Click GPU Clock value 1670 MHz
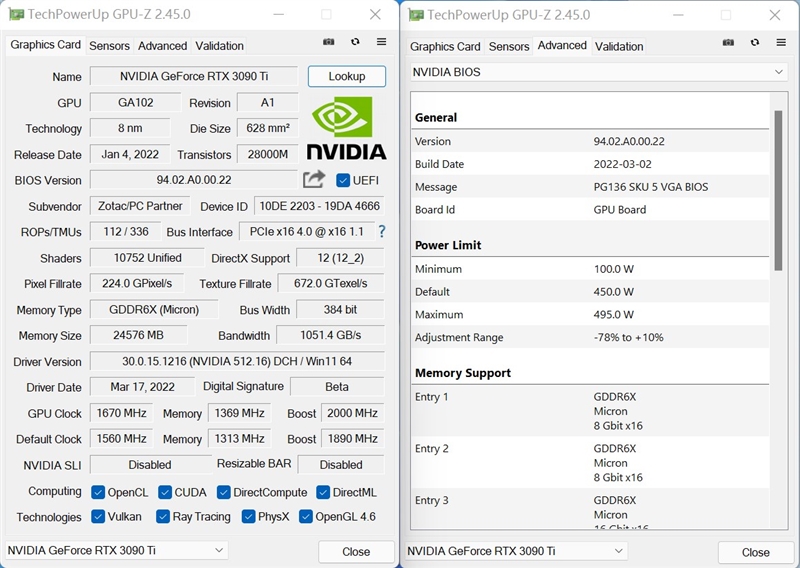 [121, 413]
